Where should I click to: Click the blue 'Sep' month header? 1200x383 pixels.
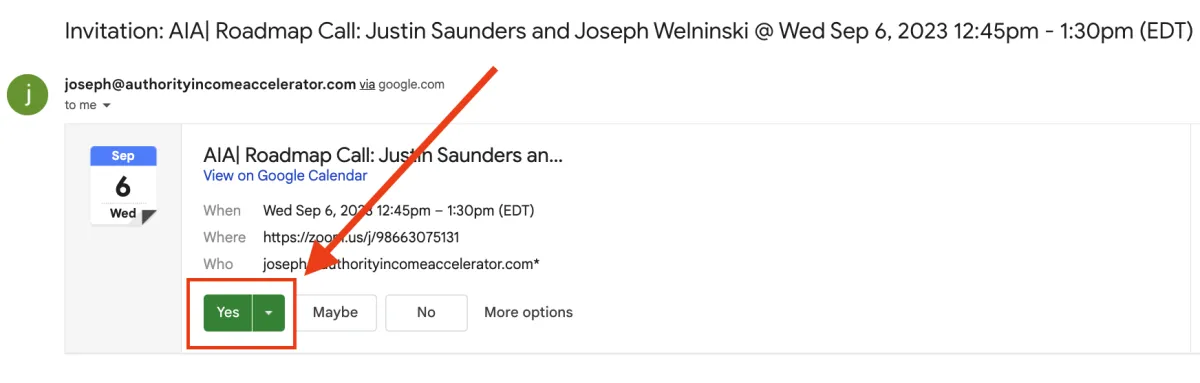tap(123, 156)
